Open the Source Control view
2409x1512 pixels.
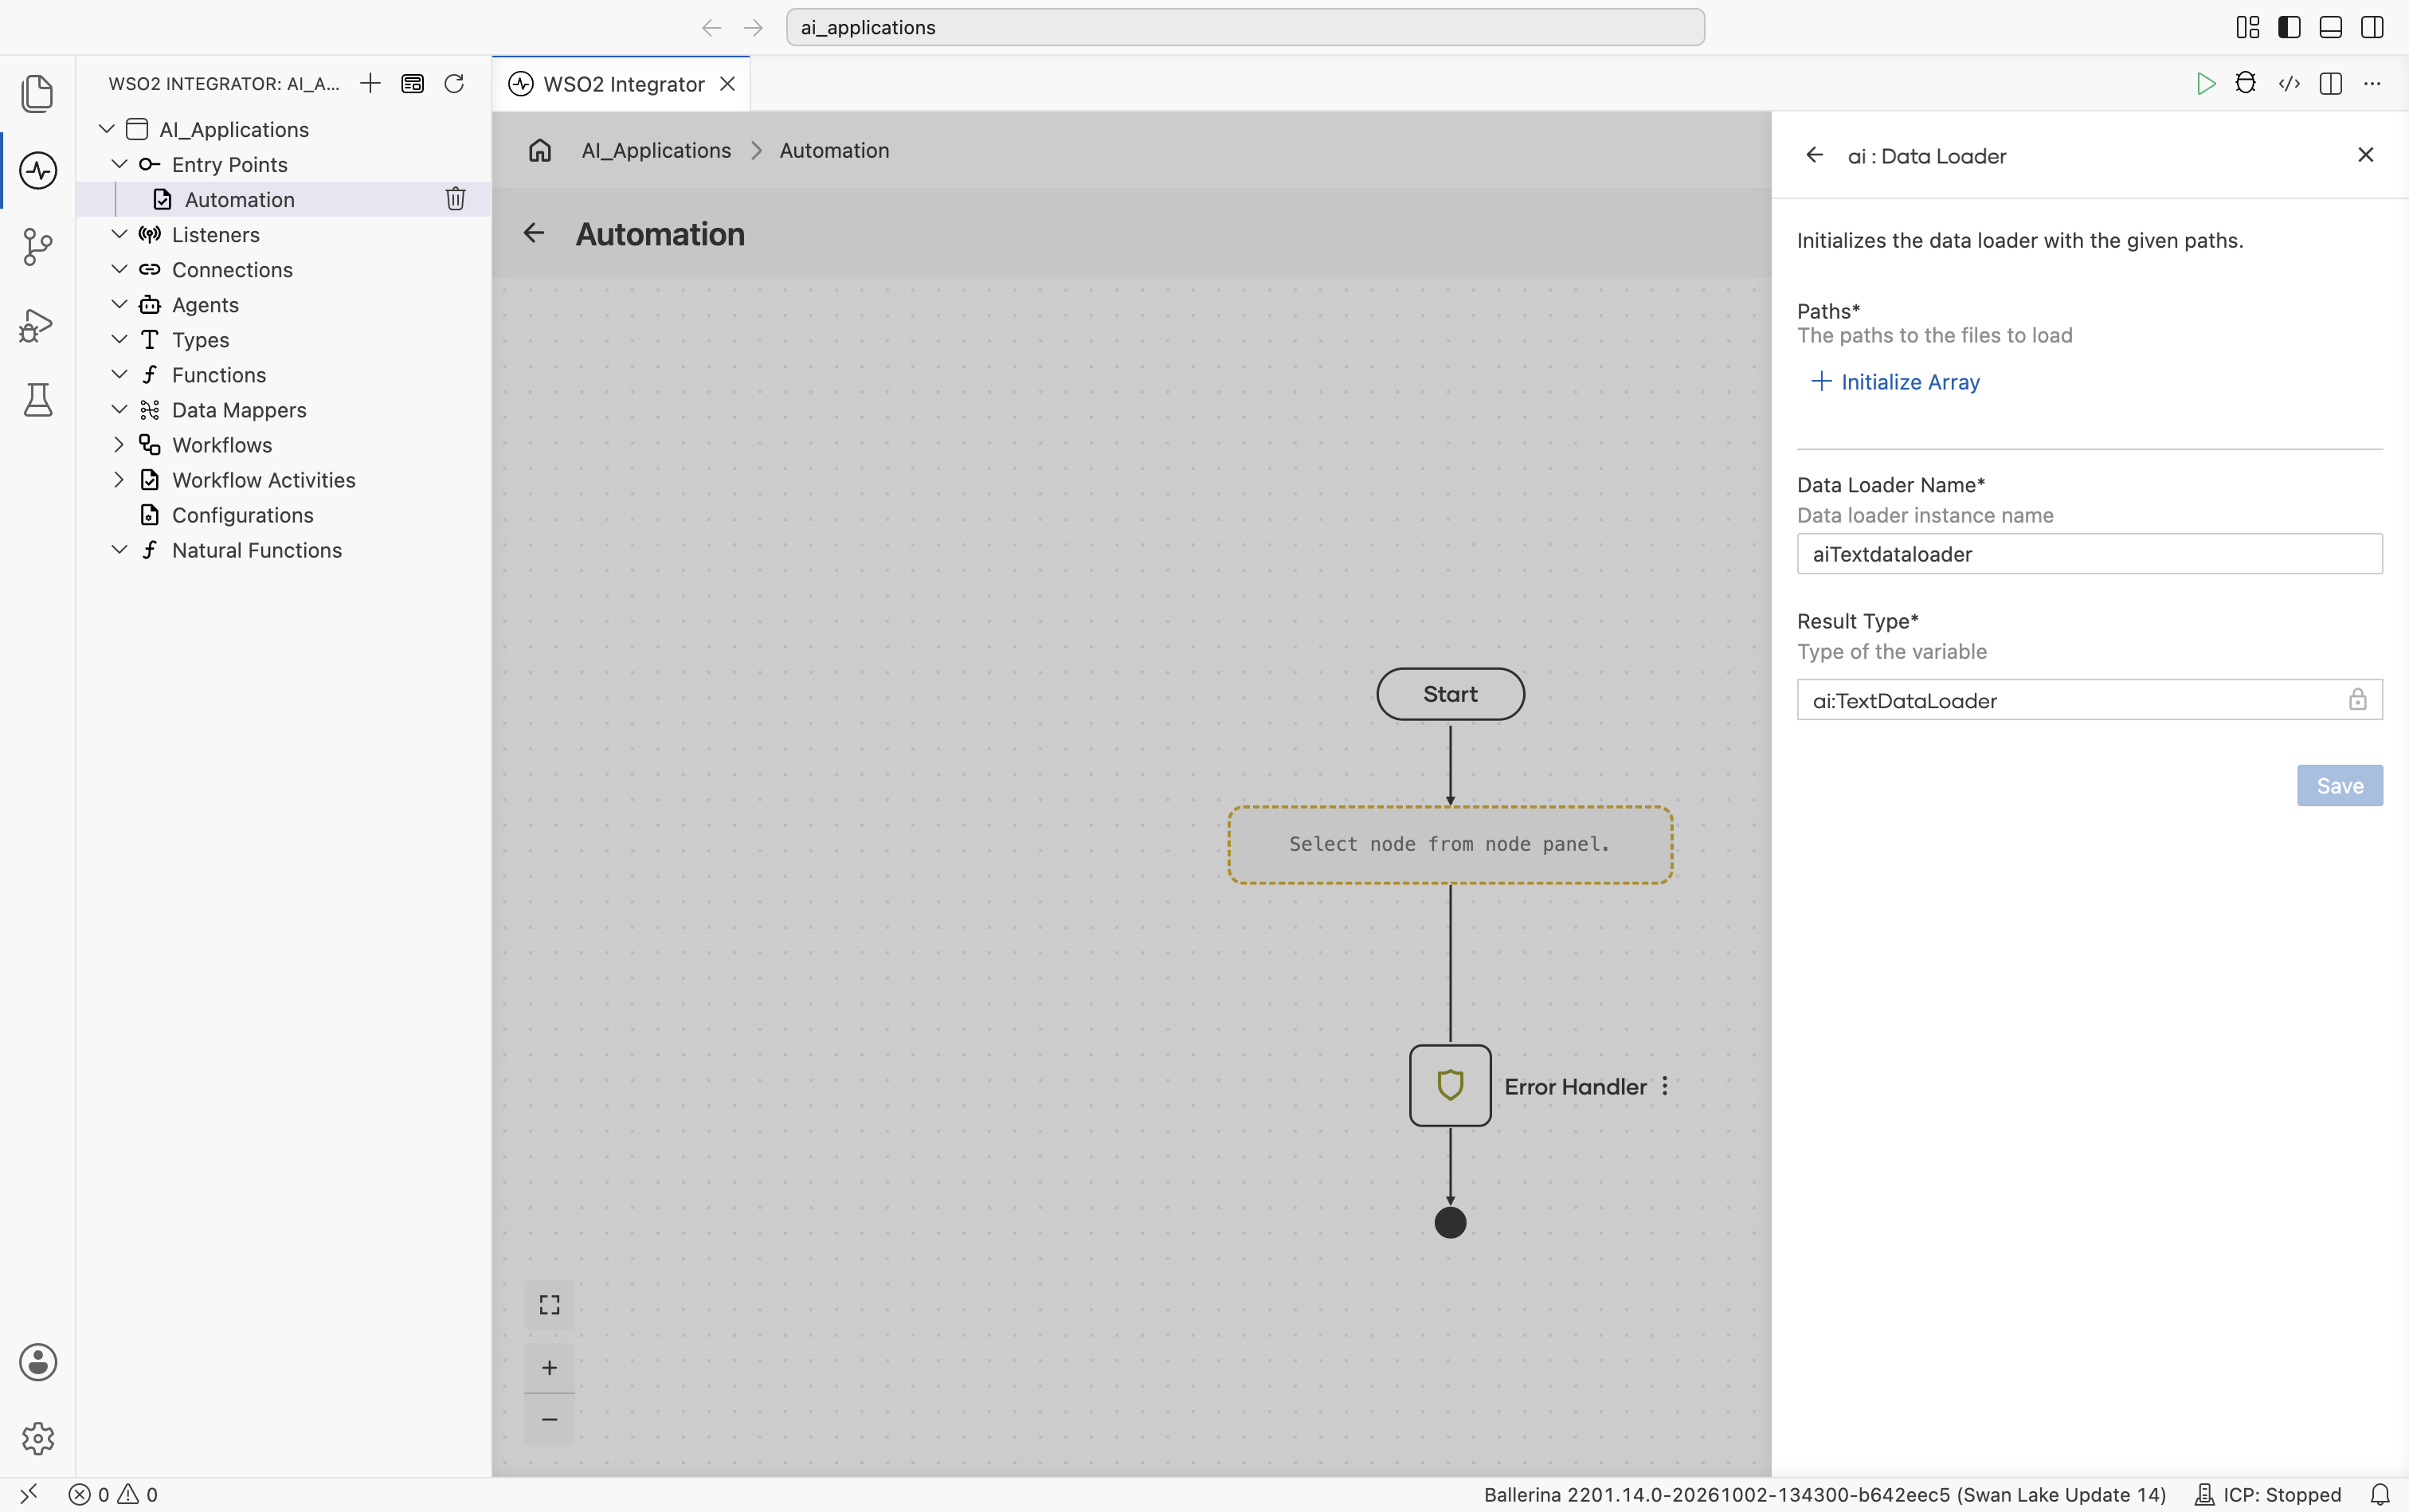(x=37, y=247)
